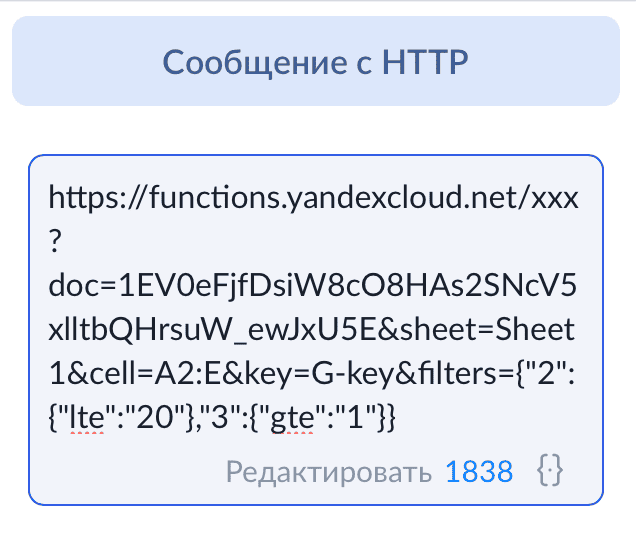This screenshot has height=548, width=636.
Task: Place cursor after the closing braces }}
Action: tap(396, 418)
